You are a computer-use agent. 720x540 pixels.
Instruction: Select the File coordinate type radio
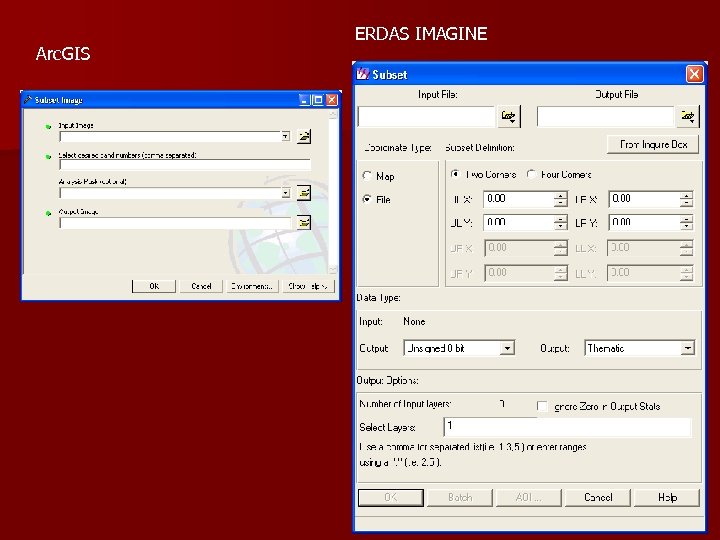[367, 199]
